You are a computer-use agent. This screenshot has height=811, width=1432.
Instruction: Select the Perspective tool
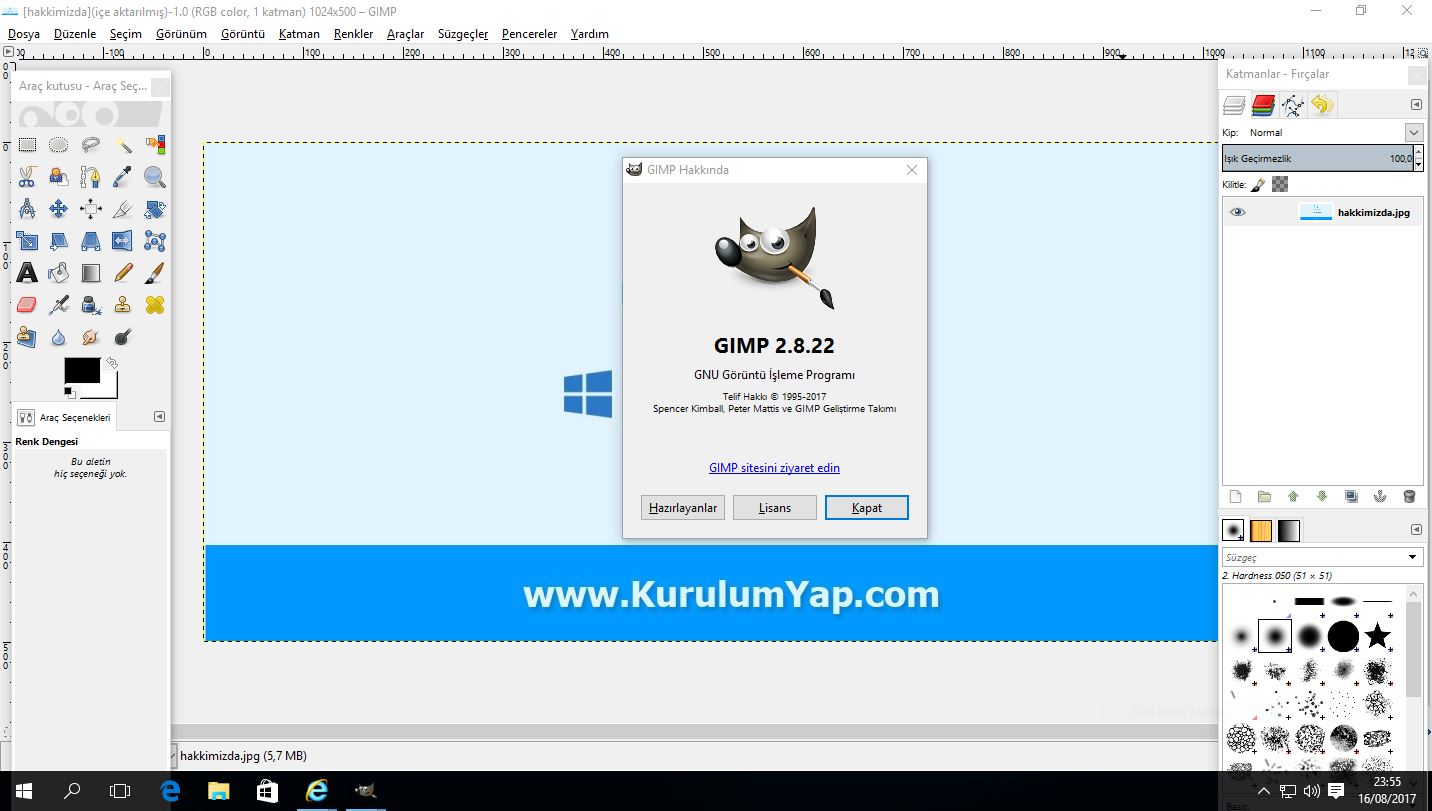click(x=91, y=241)
